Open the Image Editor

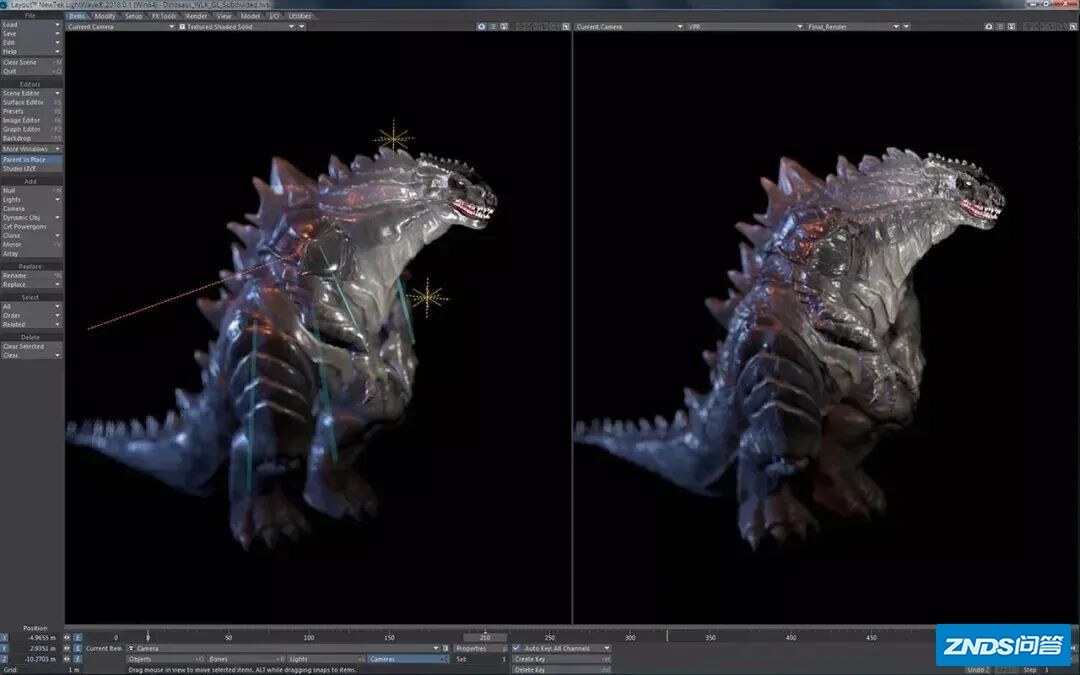tap(31, 120)
